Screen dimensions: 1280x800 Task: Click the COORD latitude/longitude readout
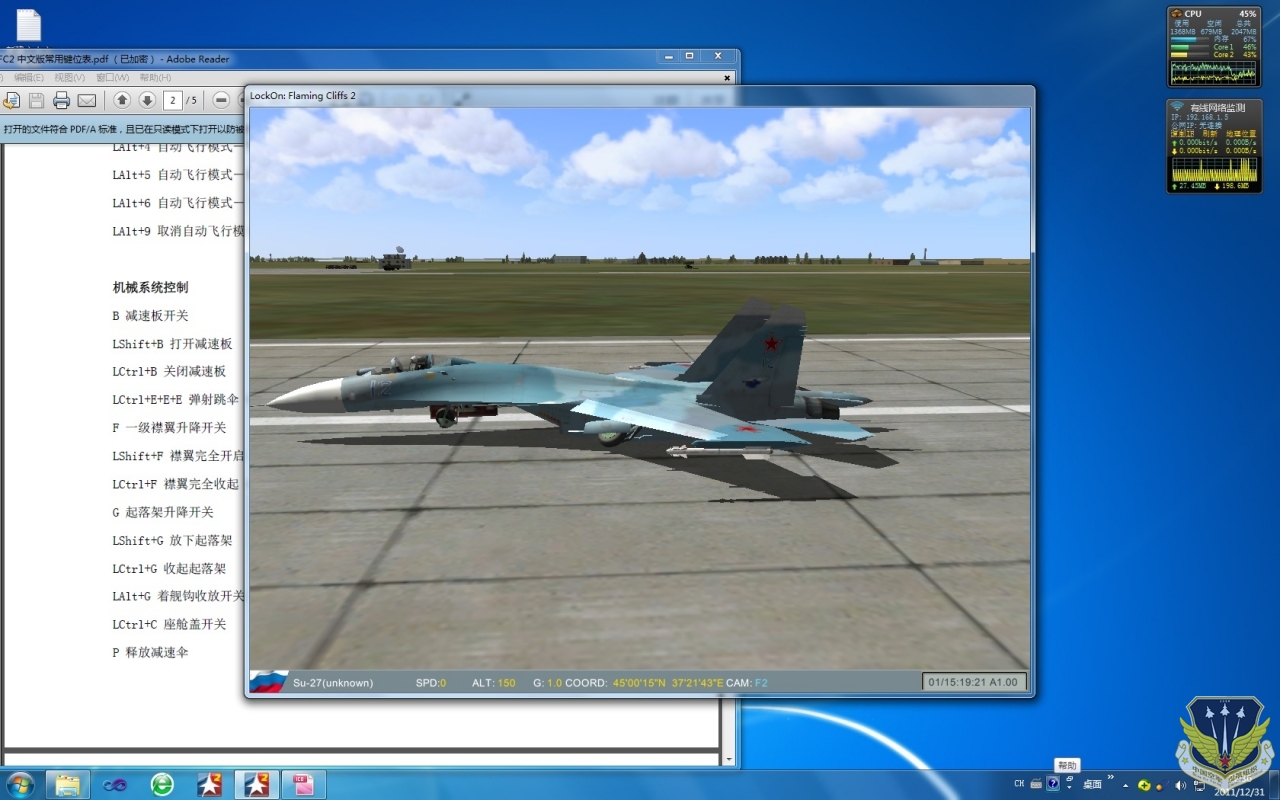[644, 683]
